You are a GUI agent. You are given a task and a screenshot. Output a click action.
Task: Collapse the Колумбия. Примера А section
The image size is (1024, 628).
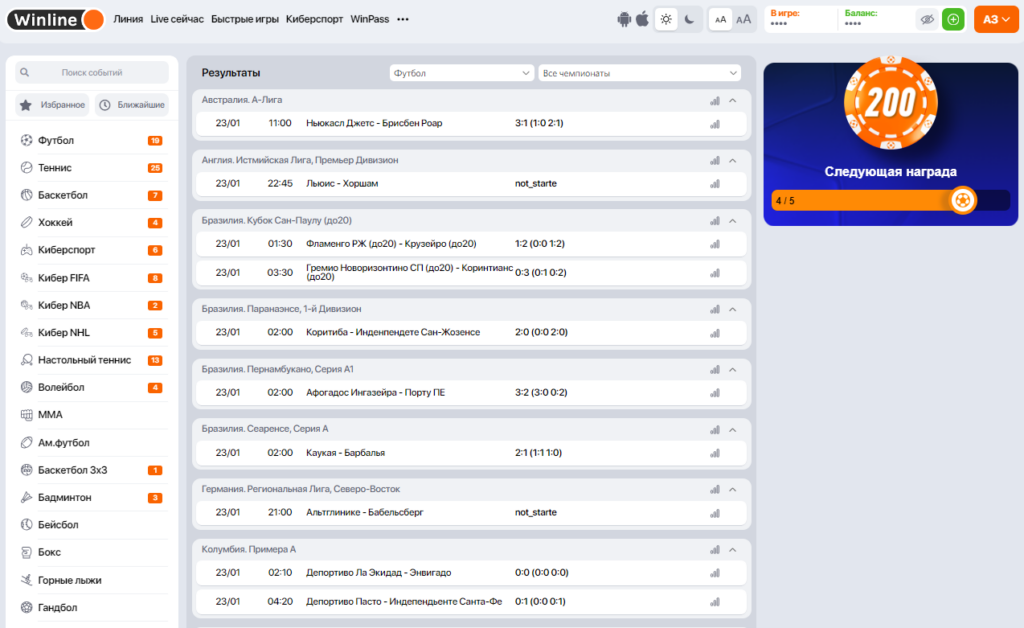coord(733,550)
